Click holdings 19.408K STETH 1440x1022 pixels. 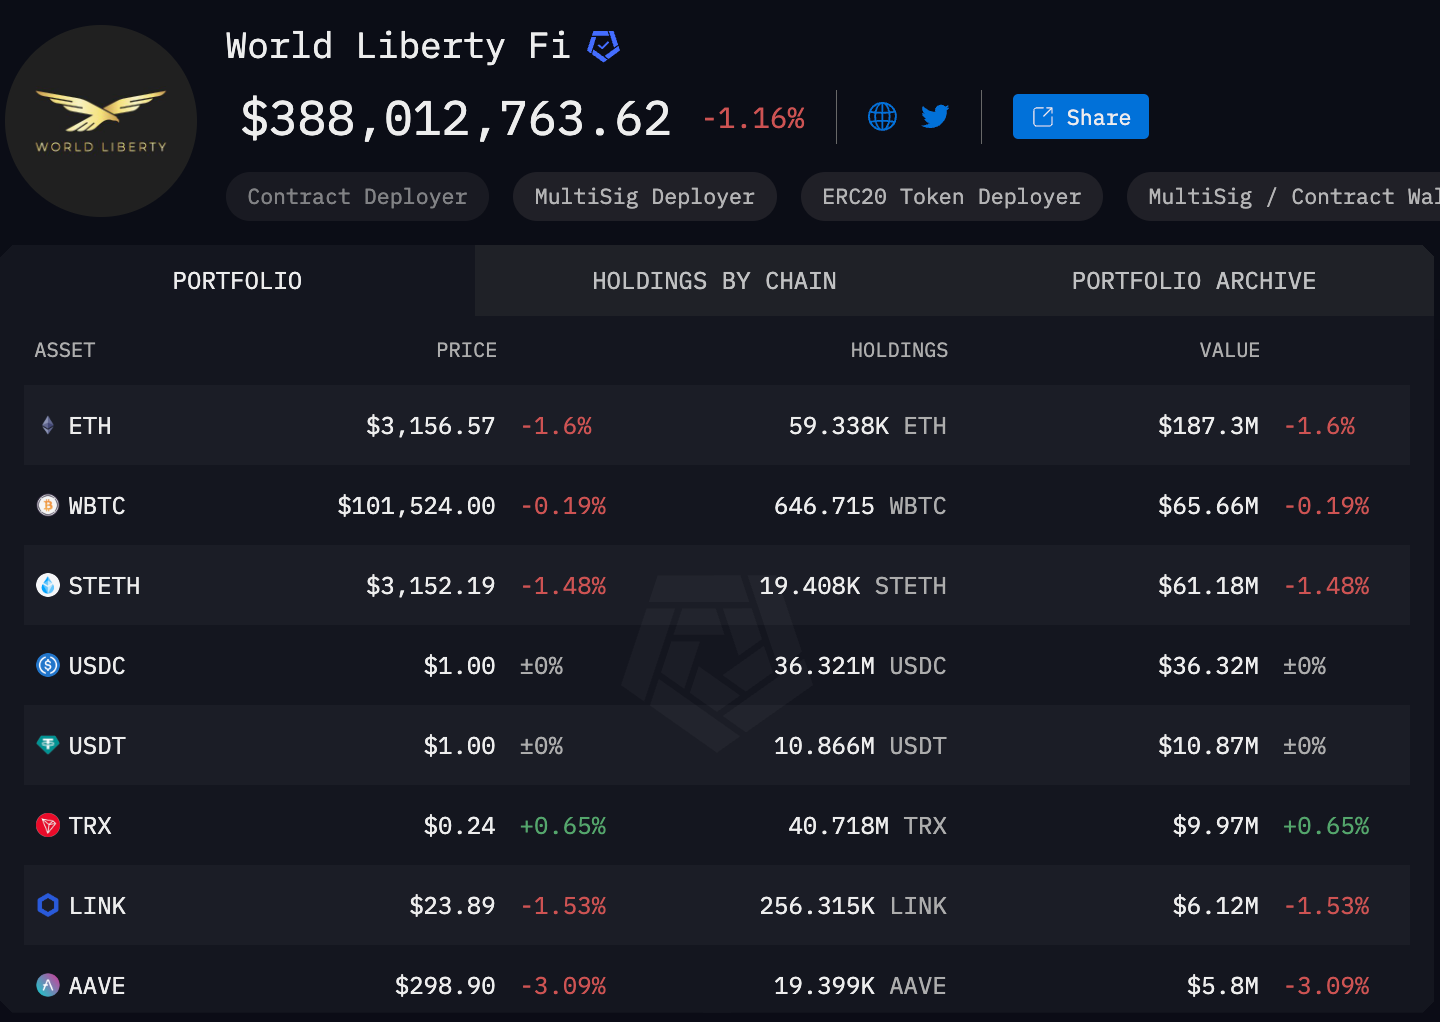point(853,586)
